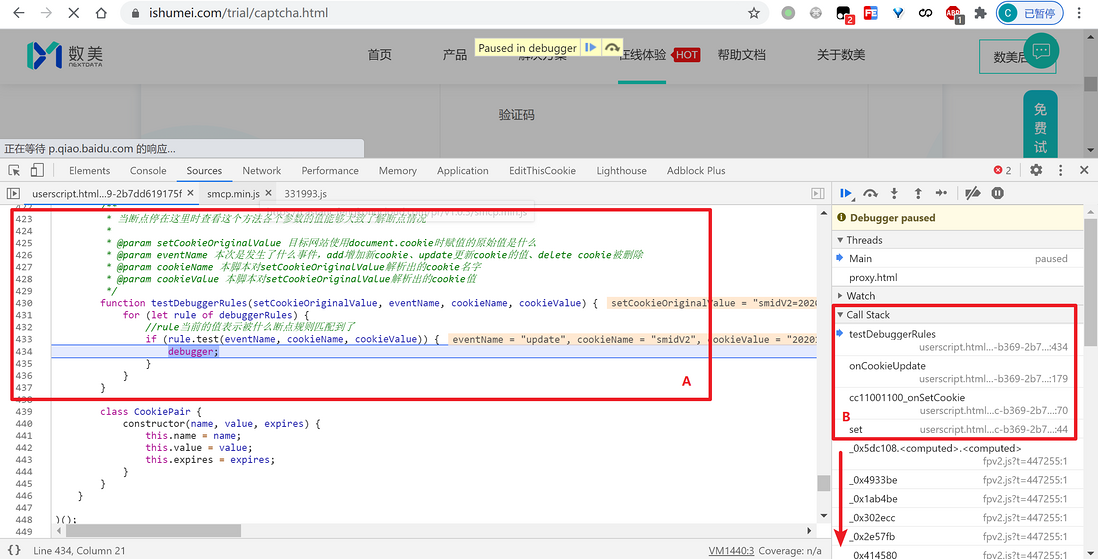Select the proxy.html thread
This screenshot has width=1098, height=559.
[x=959, y=277]
